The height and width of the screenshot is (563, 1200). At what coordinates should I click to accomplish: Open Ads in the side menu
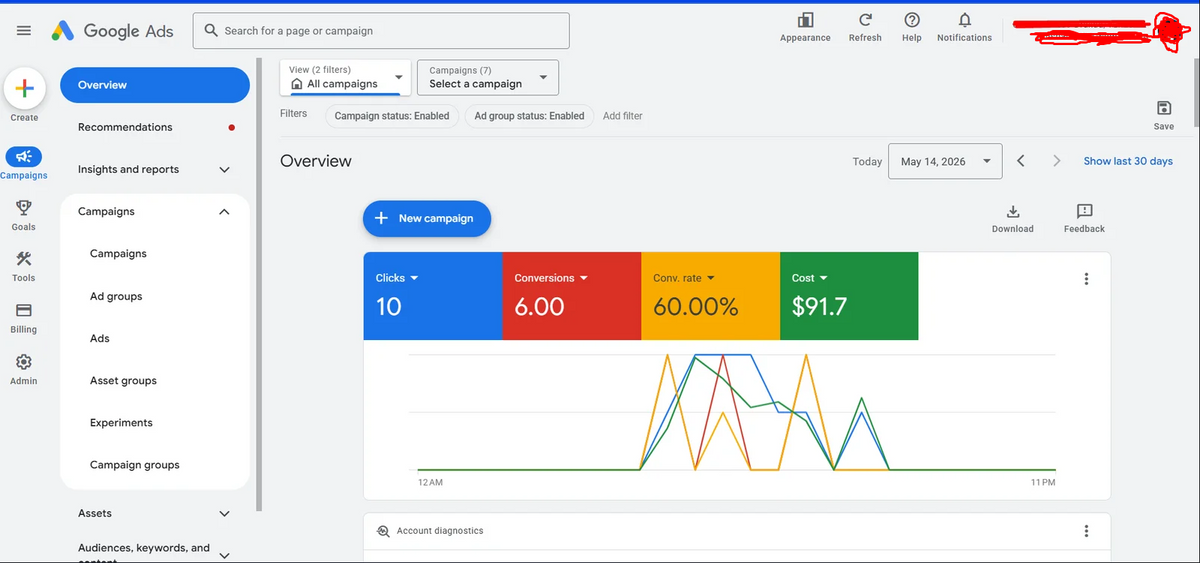(100, 339)
